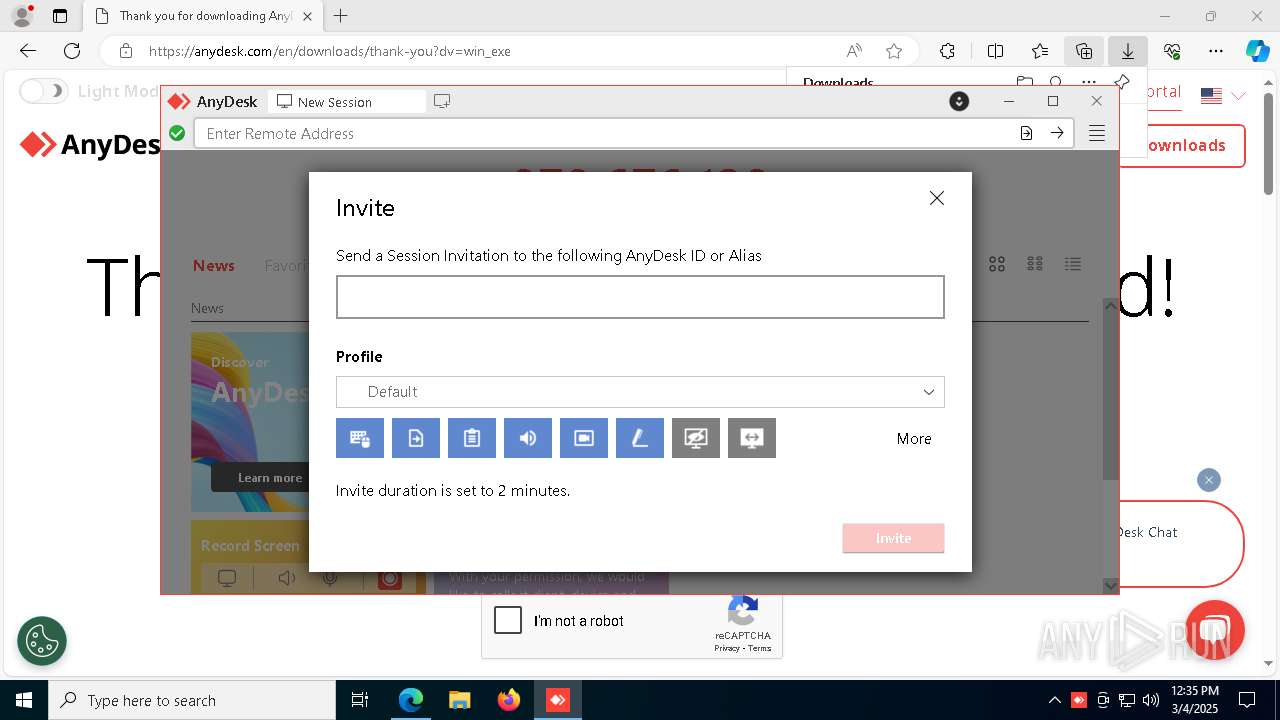Open a new Edge tab
1280x720 pixels.
tap(341, 16)
